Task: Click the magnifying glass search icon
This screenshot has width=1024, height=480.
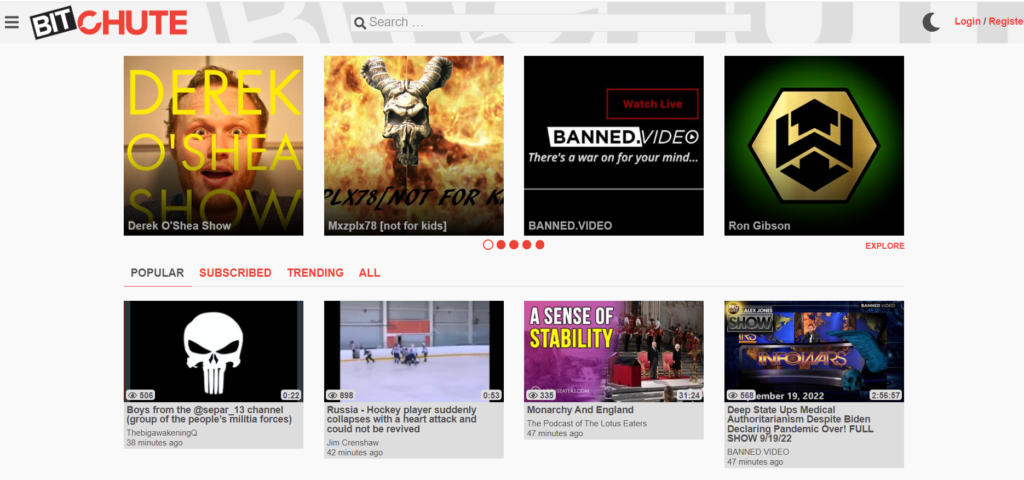Action: coord(359,23)
